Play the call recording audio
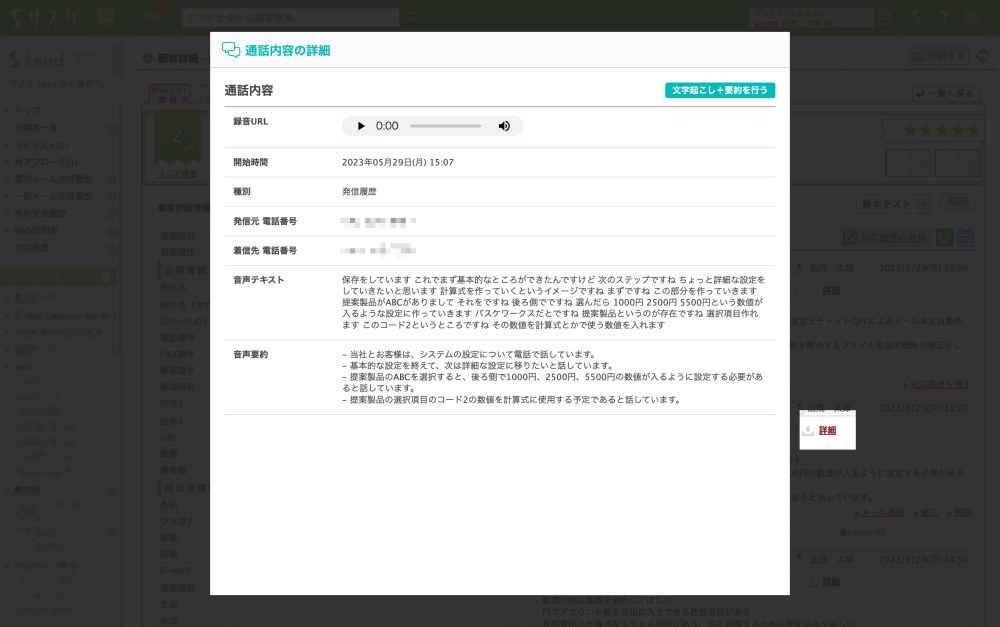Screen dimensions: 1000x627 pos(361,126)
